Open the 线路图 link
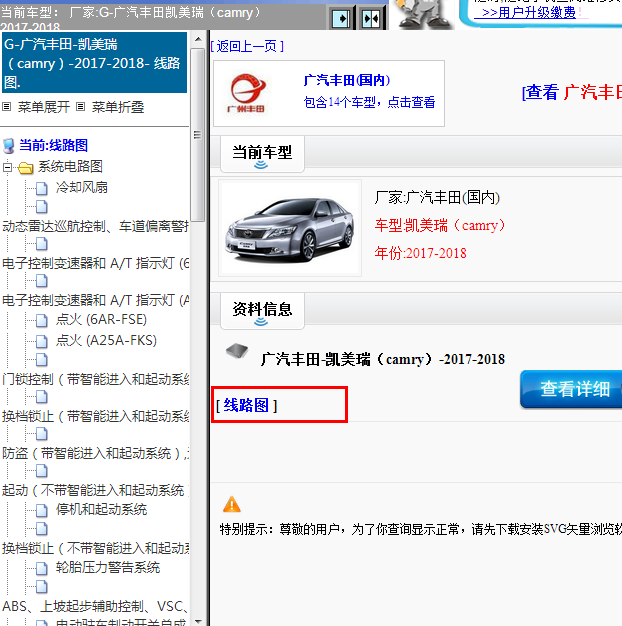 [246, 405]
